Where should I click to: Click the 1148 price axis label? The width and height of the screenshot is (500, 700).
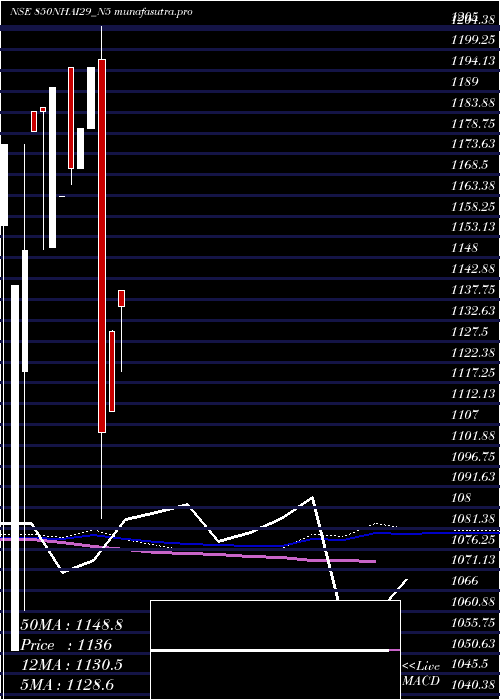click(x=465, y=248)
